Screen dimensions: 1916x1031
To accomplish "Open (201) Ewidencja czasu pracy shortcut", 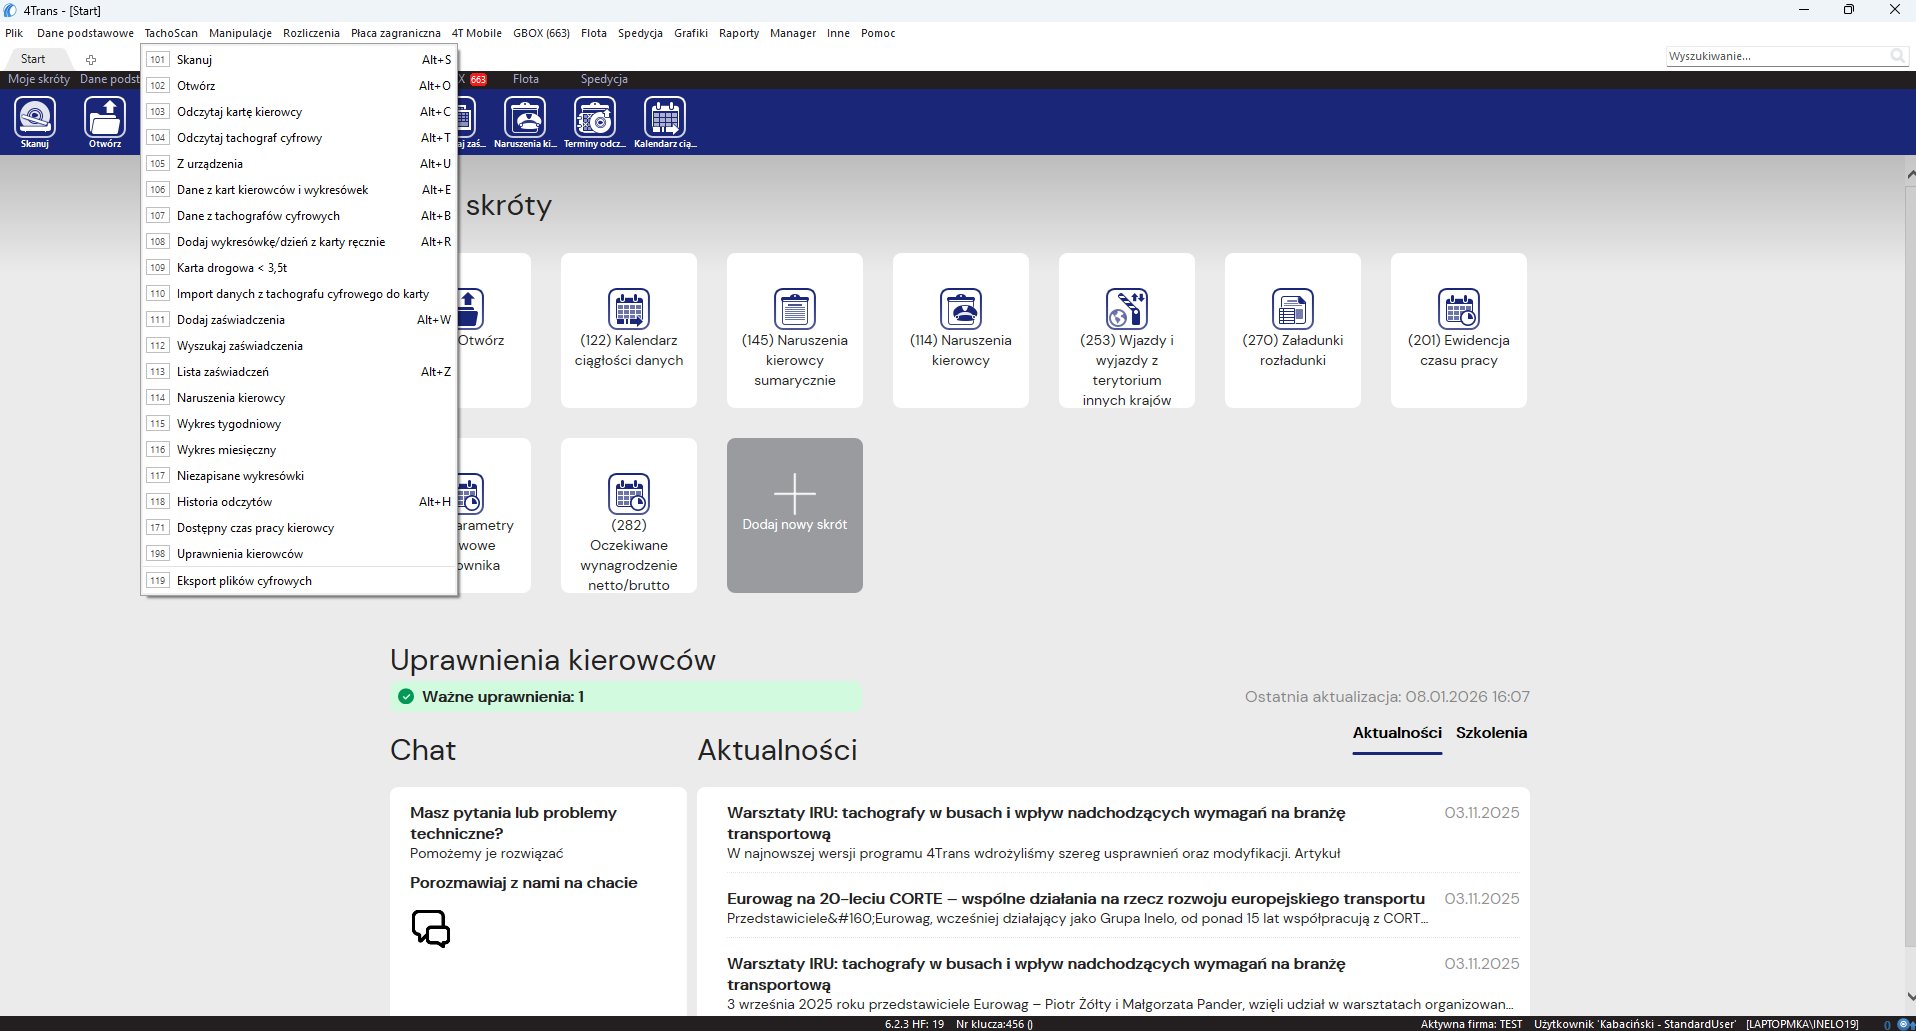I will (x=1459, y=330).
